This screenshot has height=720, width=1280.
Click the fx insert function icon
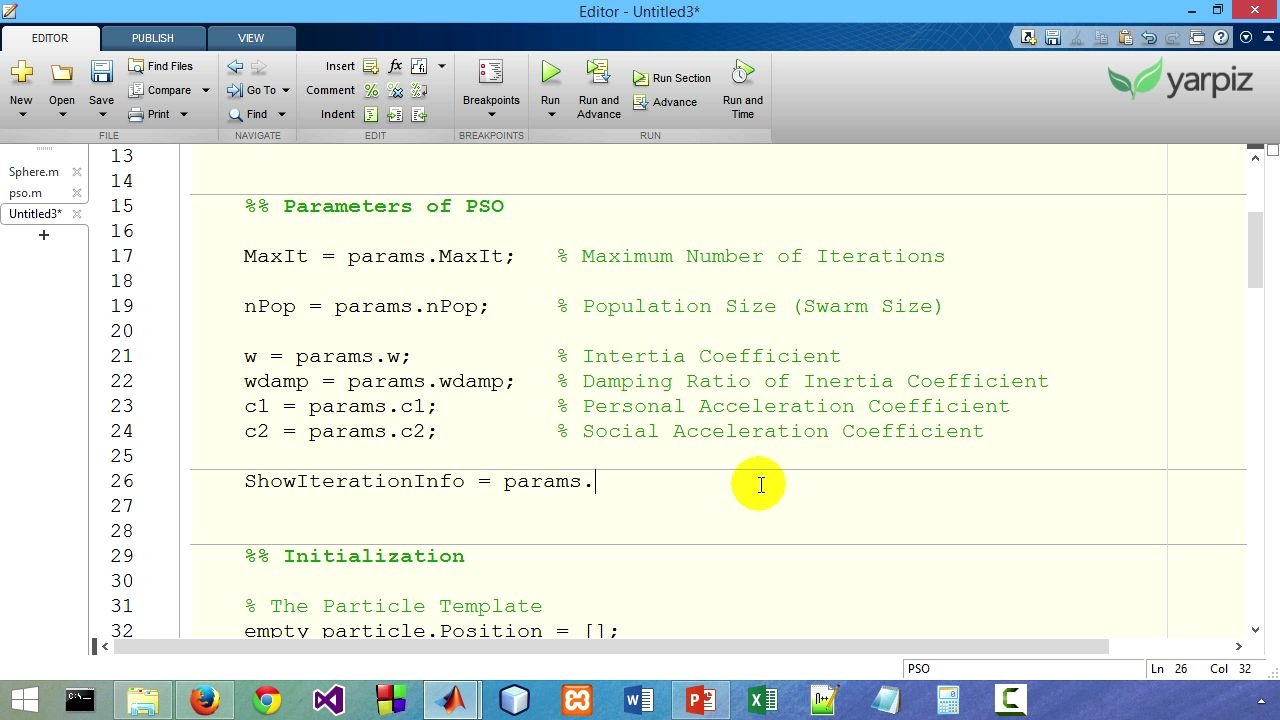coord(395,67)
